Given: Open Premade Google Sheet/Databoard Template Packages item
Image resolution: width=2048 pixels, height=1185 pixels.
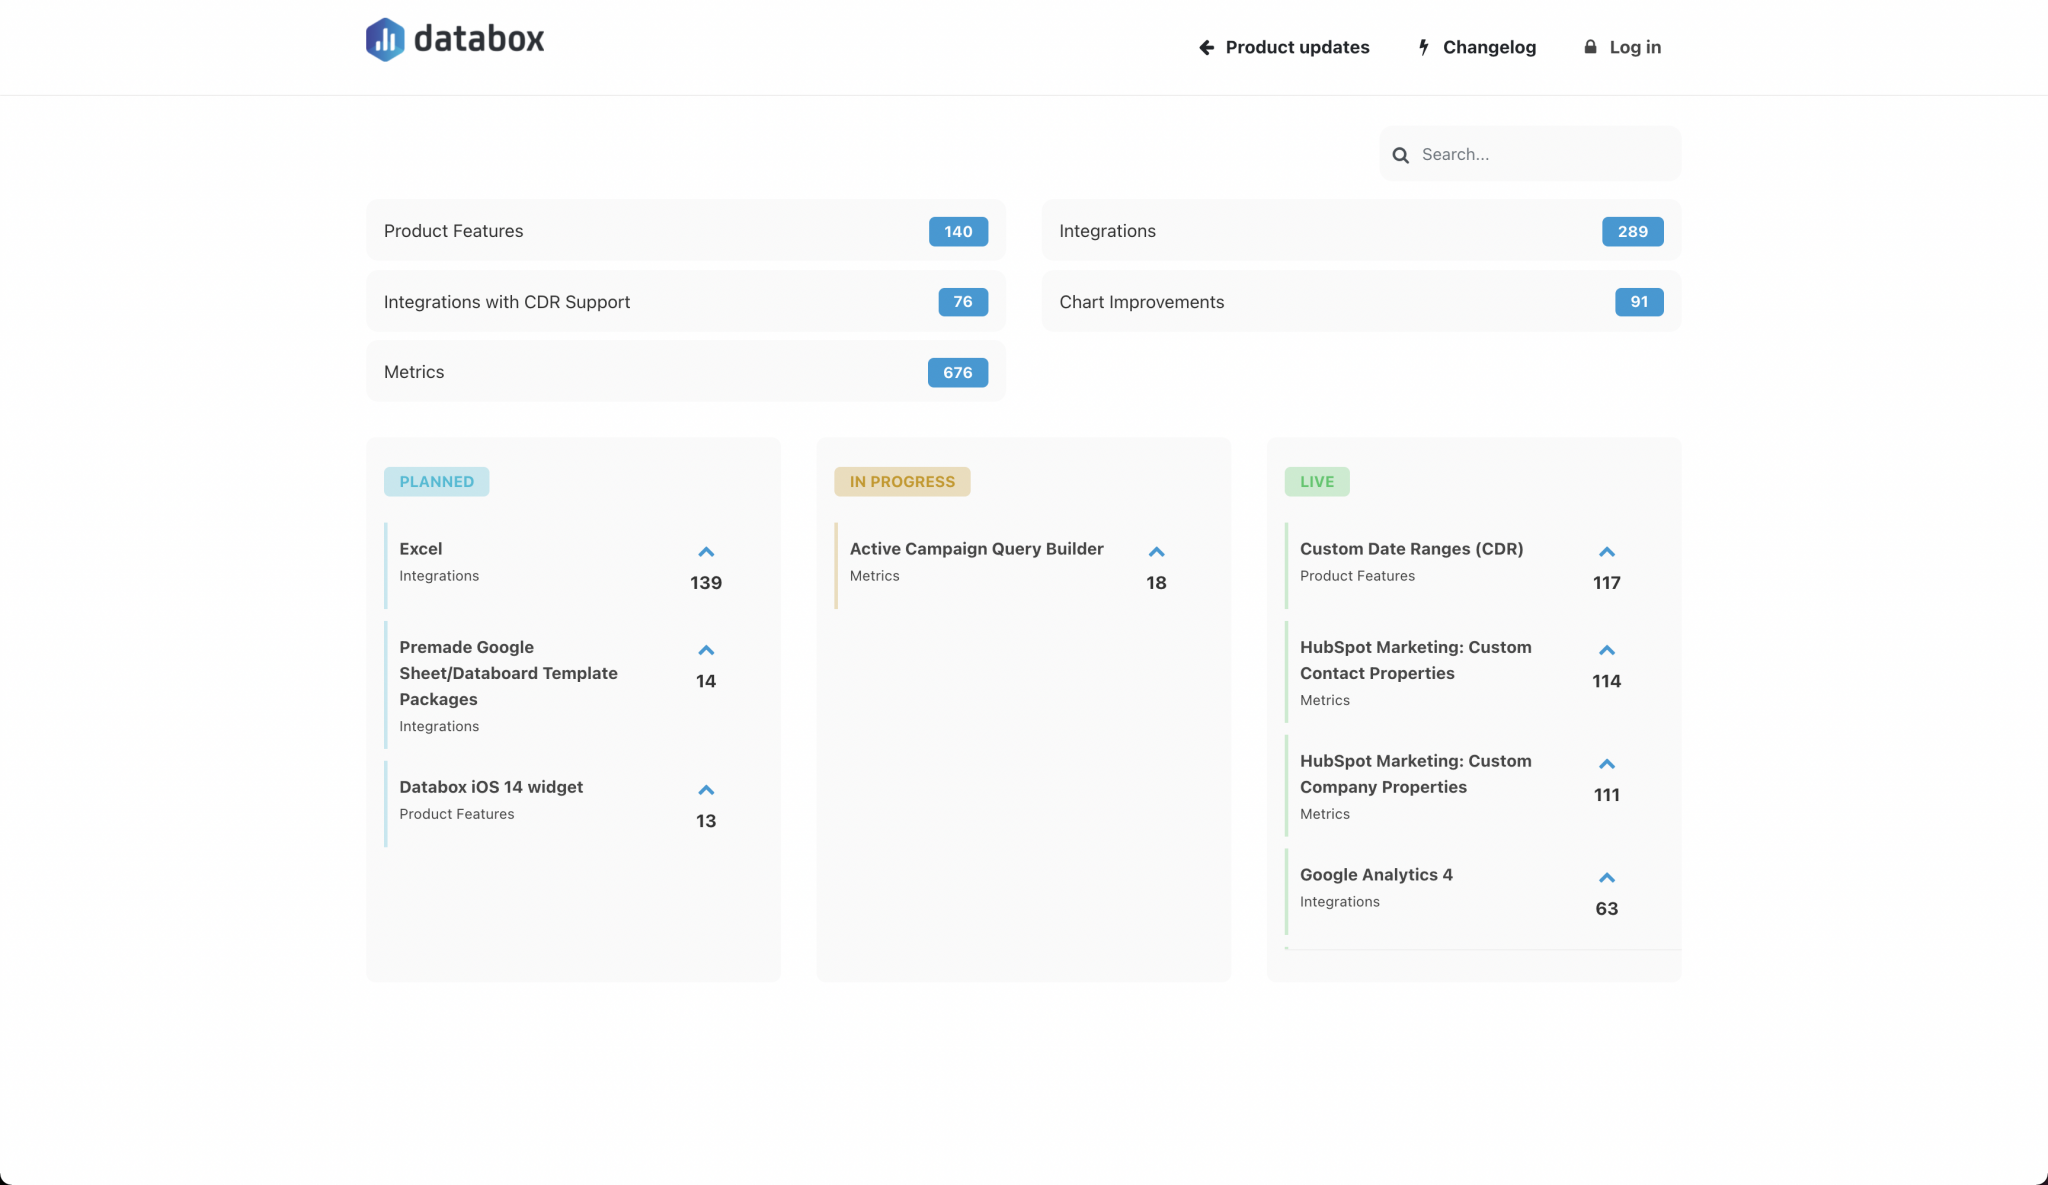Looking at the screenshot, I should pos(508,673).
